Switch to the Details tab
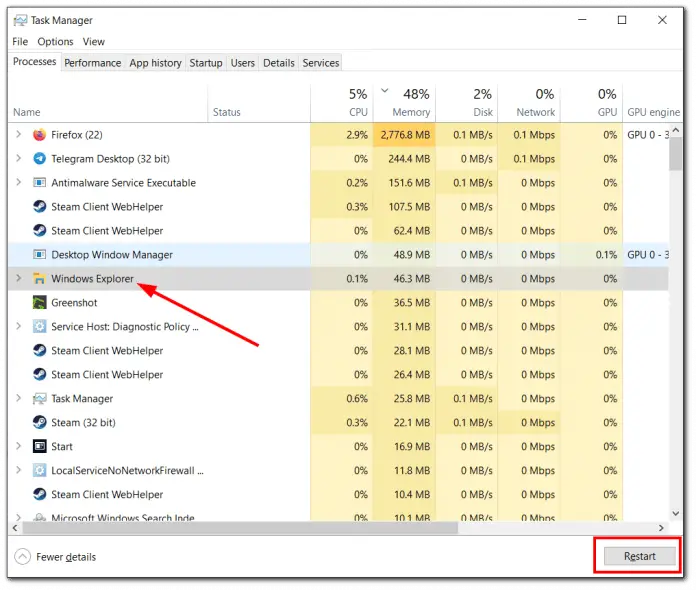 pyautogui.click(x=279, y=63)
